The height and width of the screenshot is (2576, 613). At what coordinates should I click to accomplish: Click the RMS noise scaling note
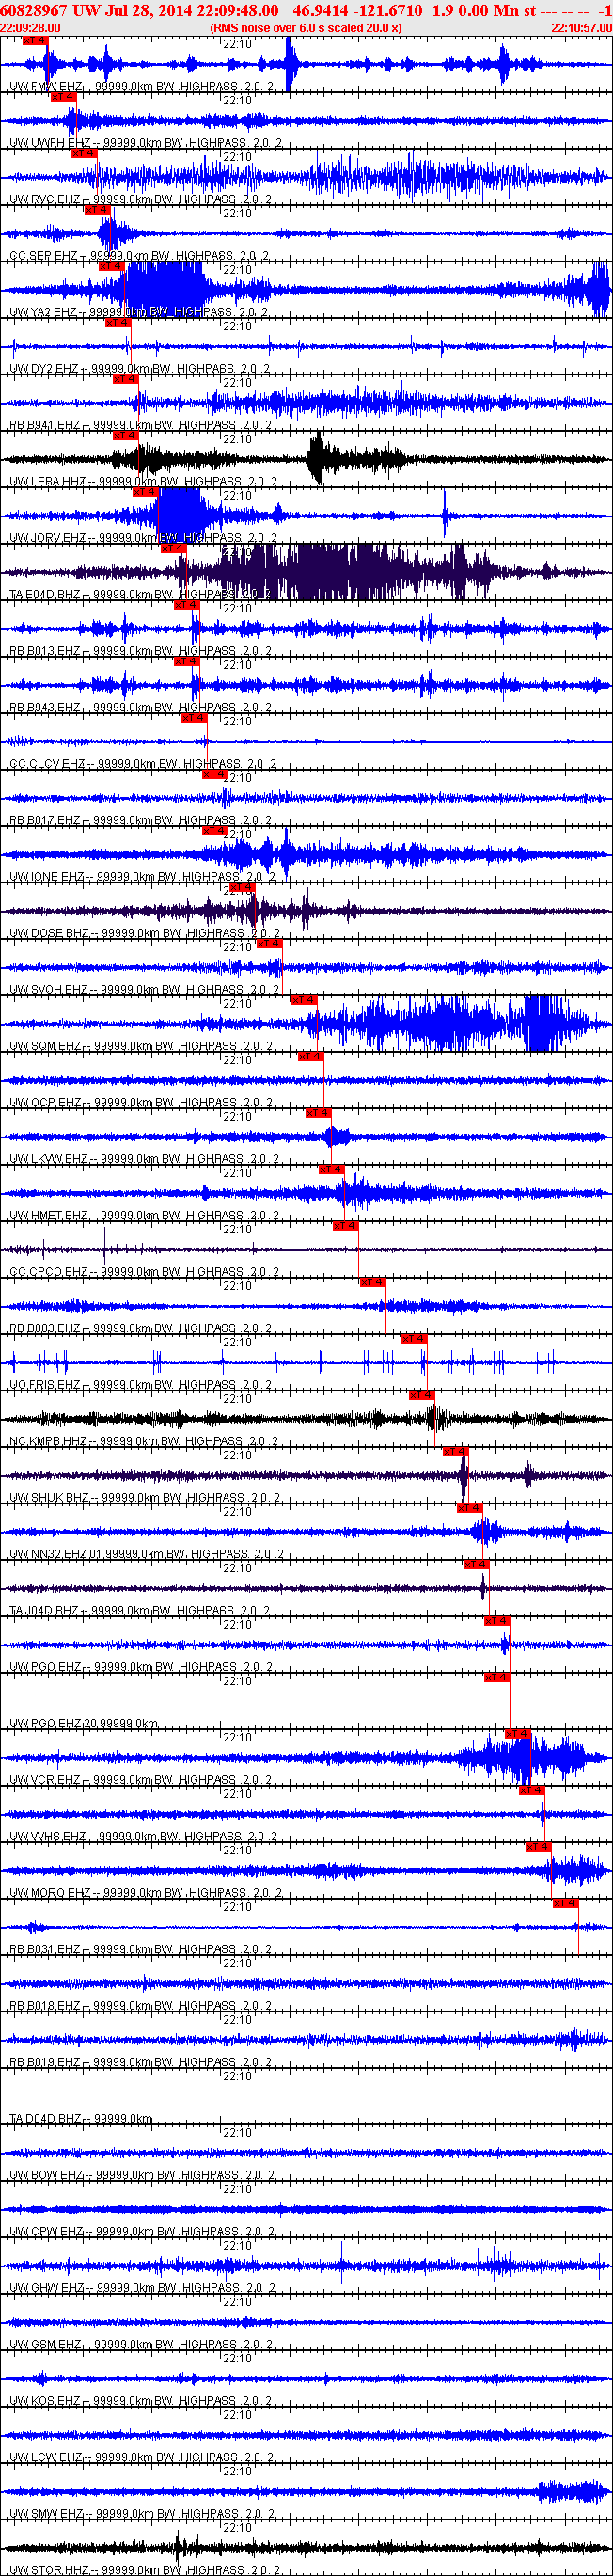(x=306, y=28)
